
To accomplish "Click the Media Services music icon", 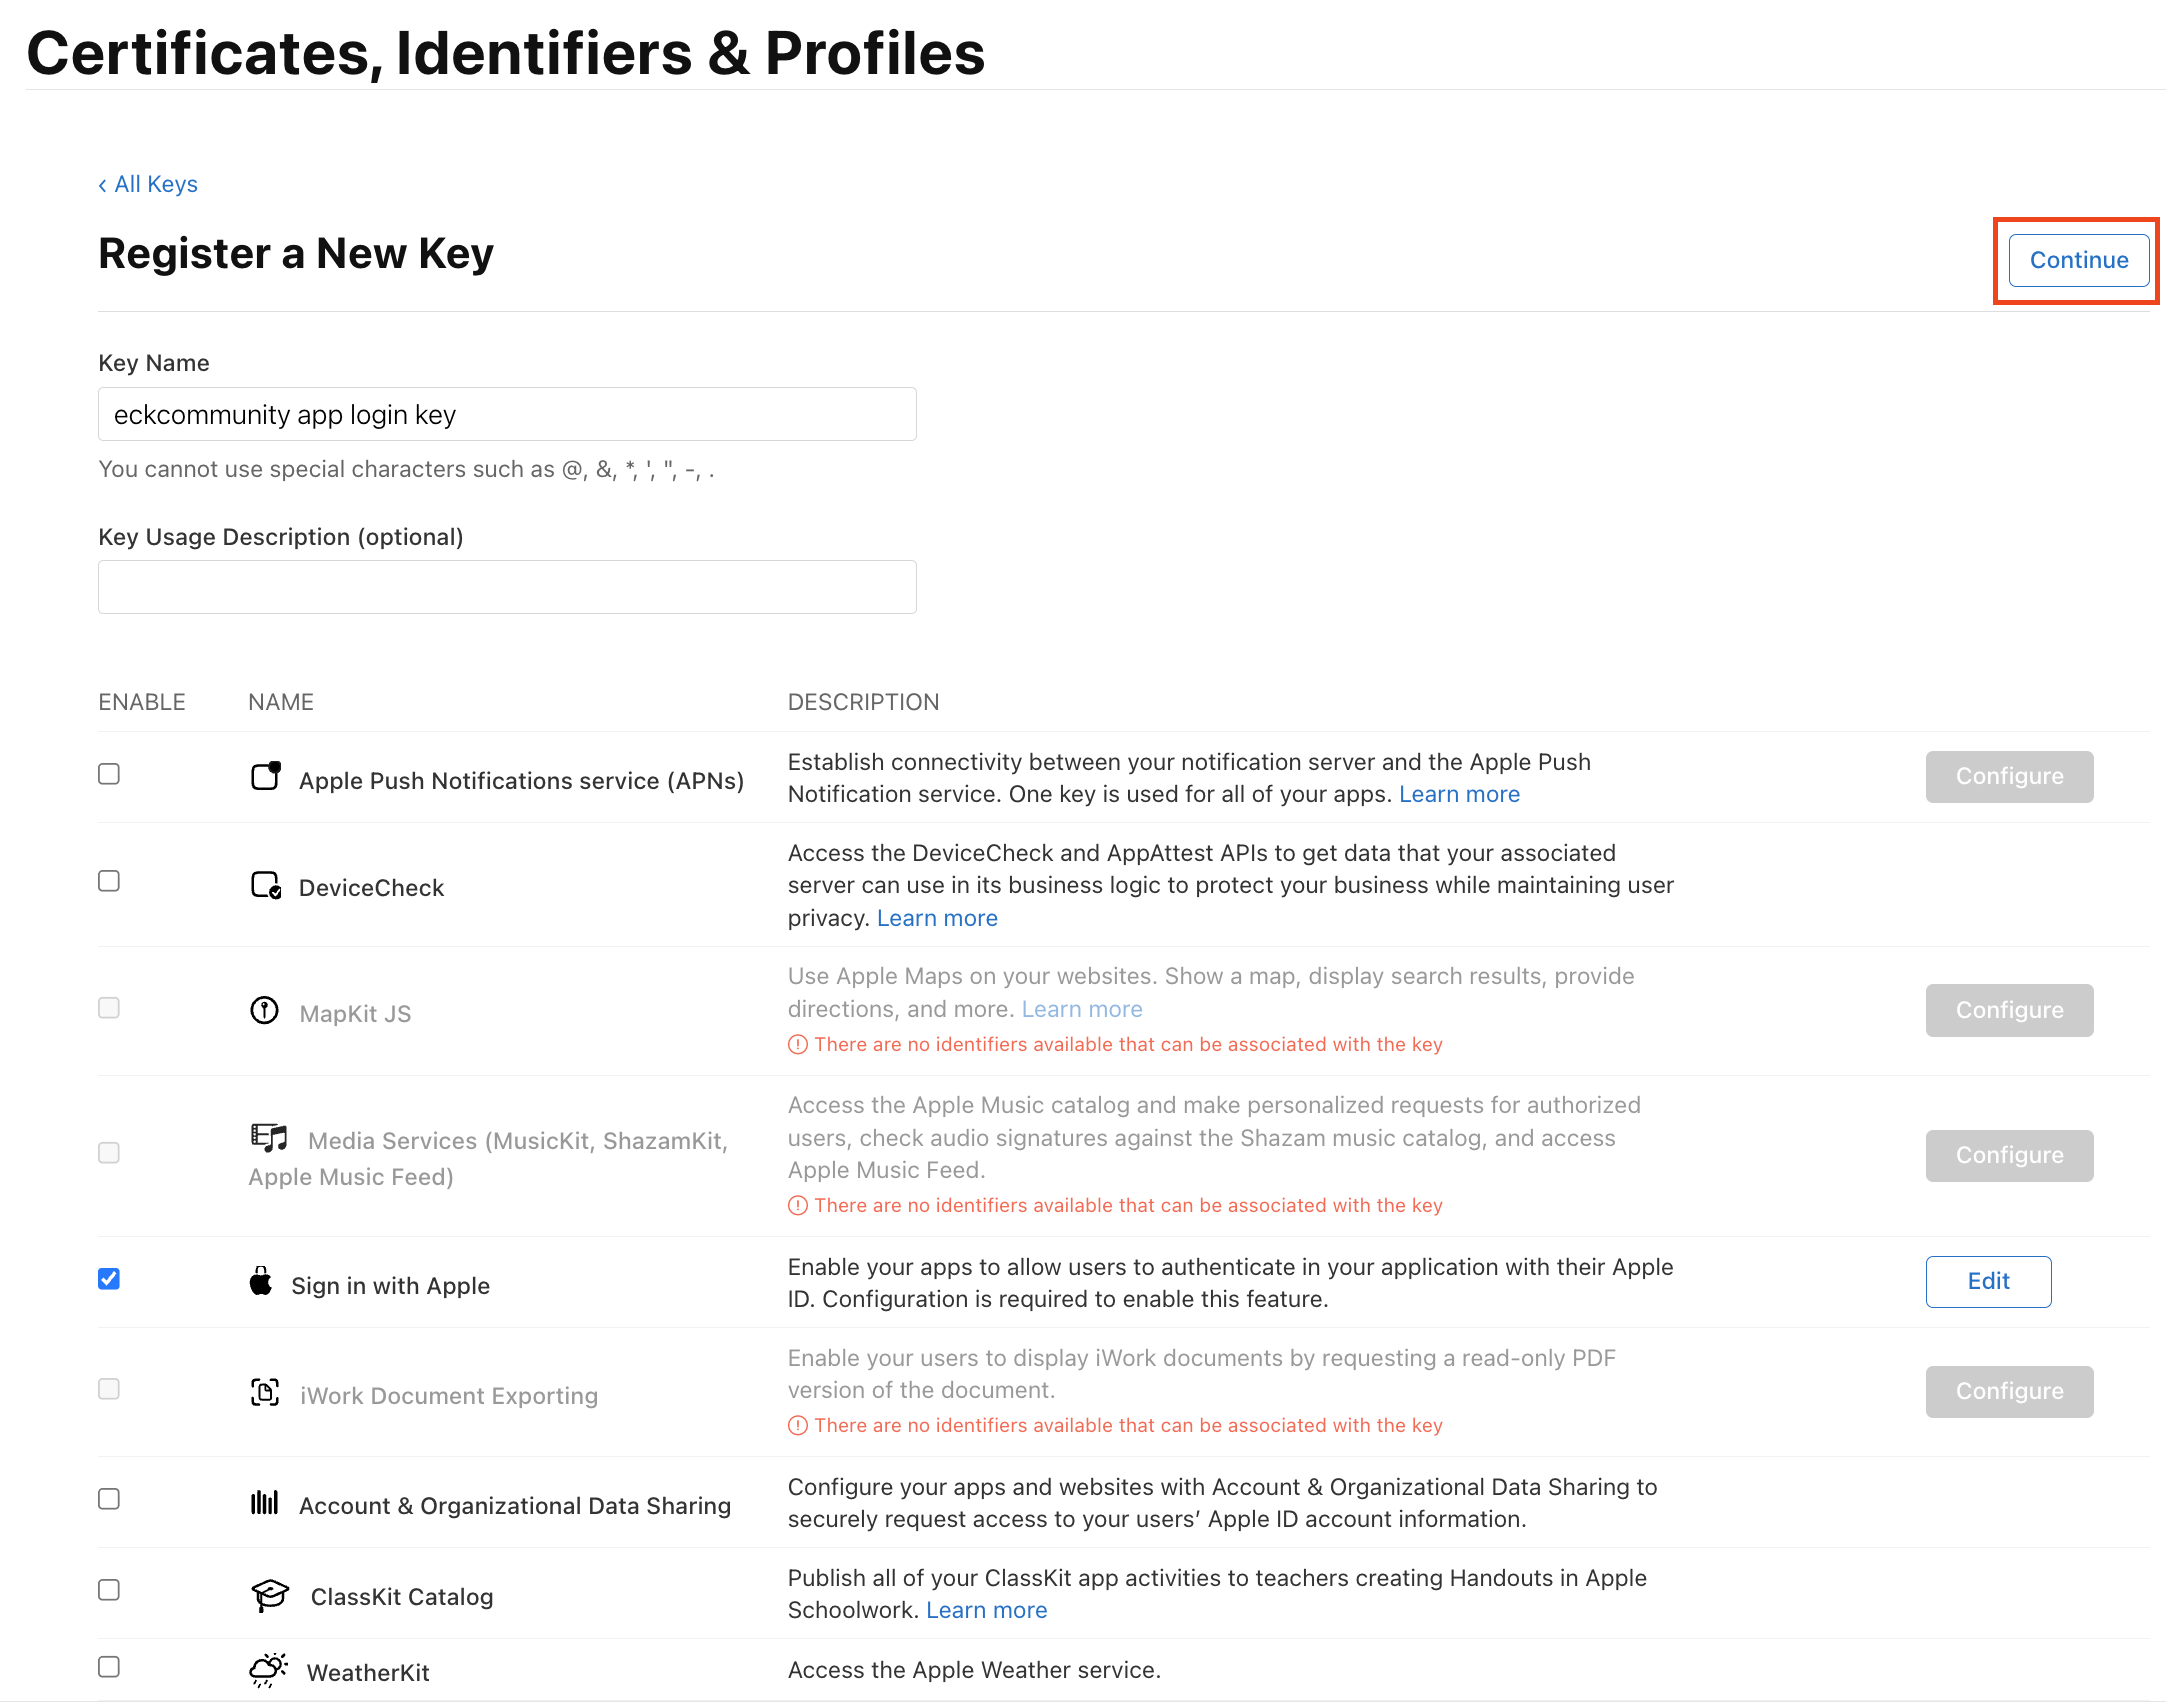I will (268, 1137).
